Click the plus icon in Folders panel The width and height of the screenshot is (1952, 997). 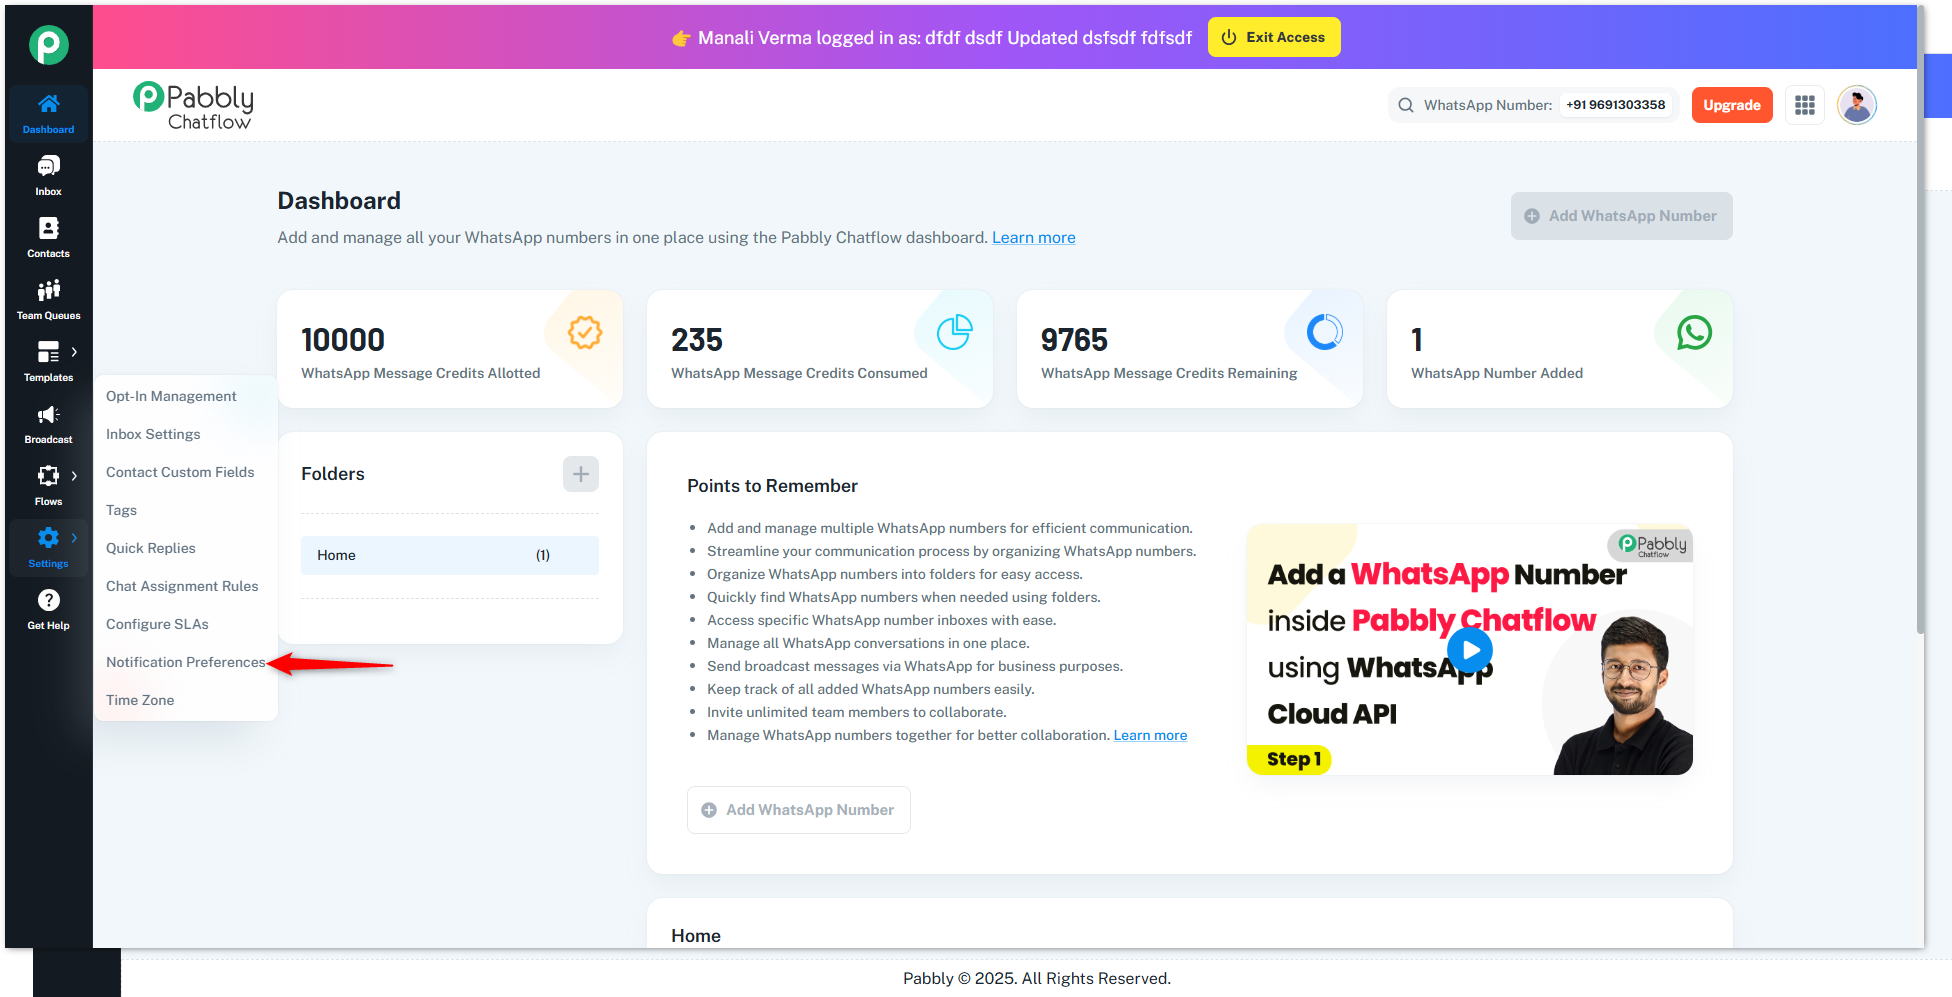tap(581, 474)
